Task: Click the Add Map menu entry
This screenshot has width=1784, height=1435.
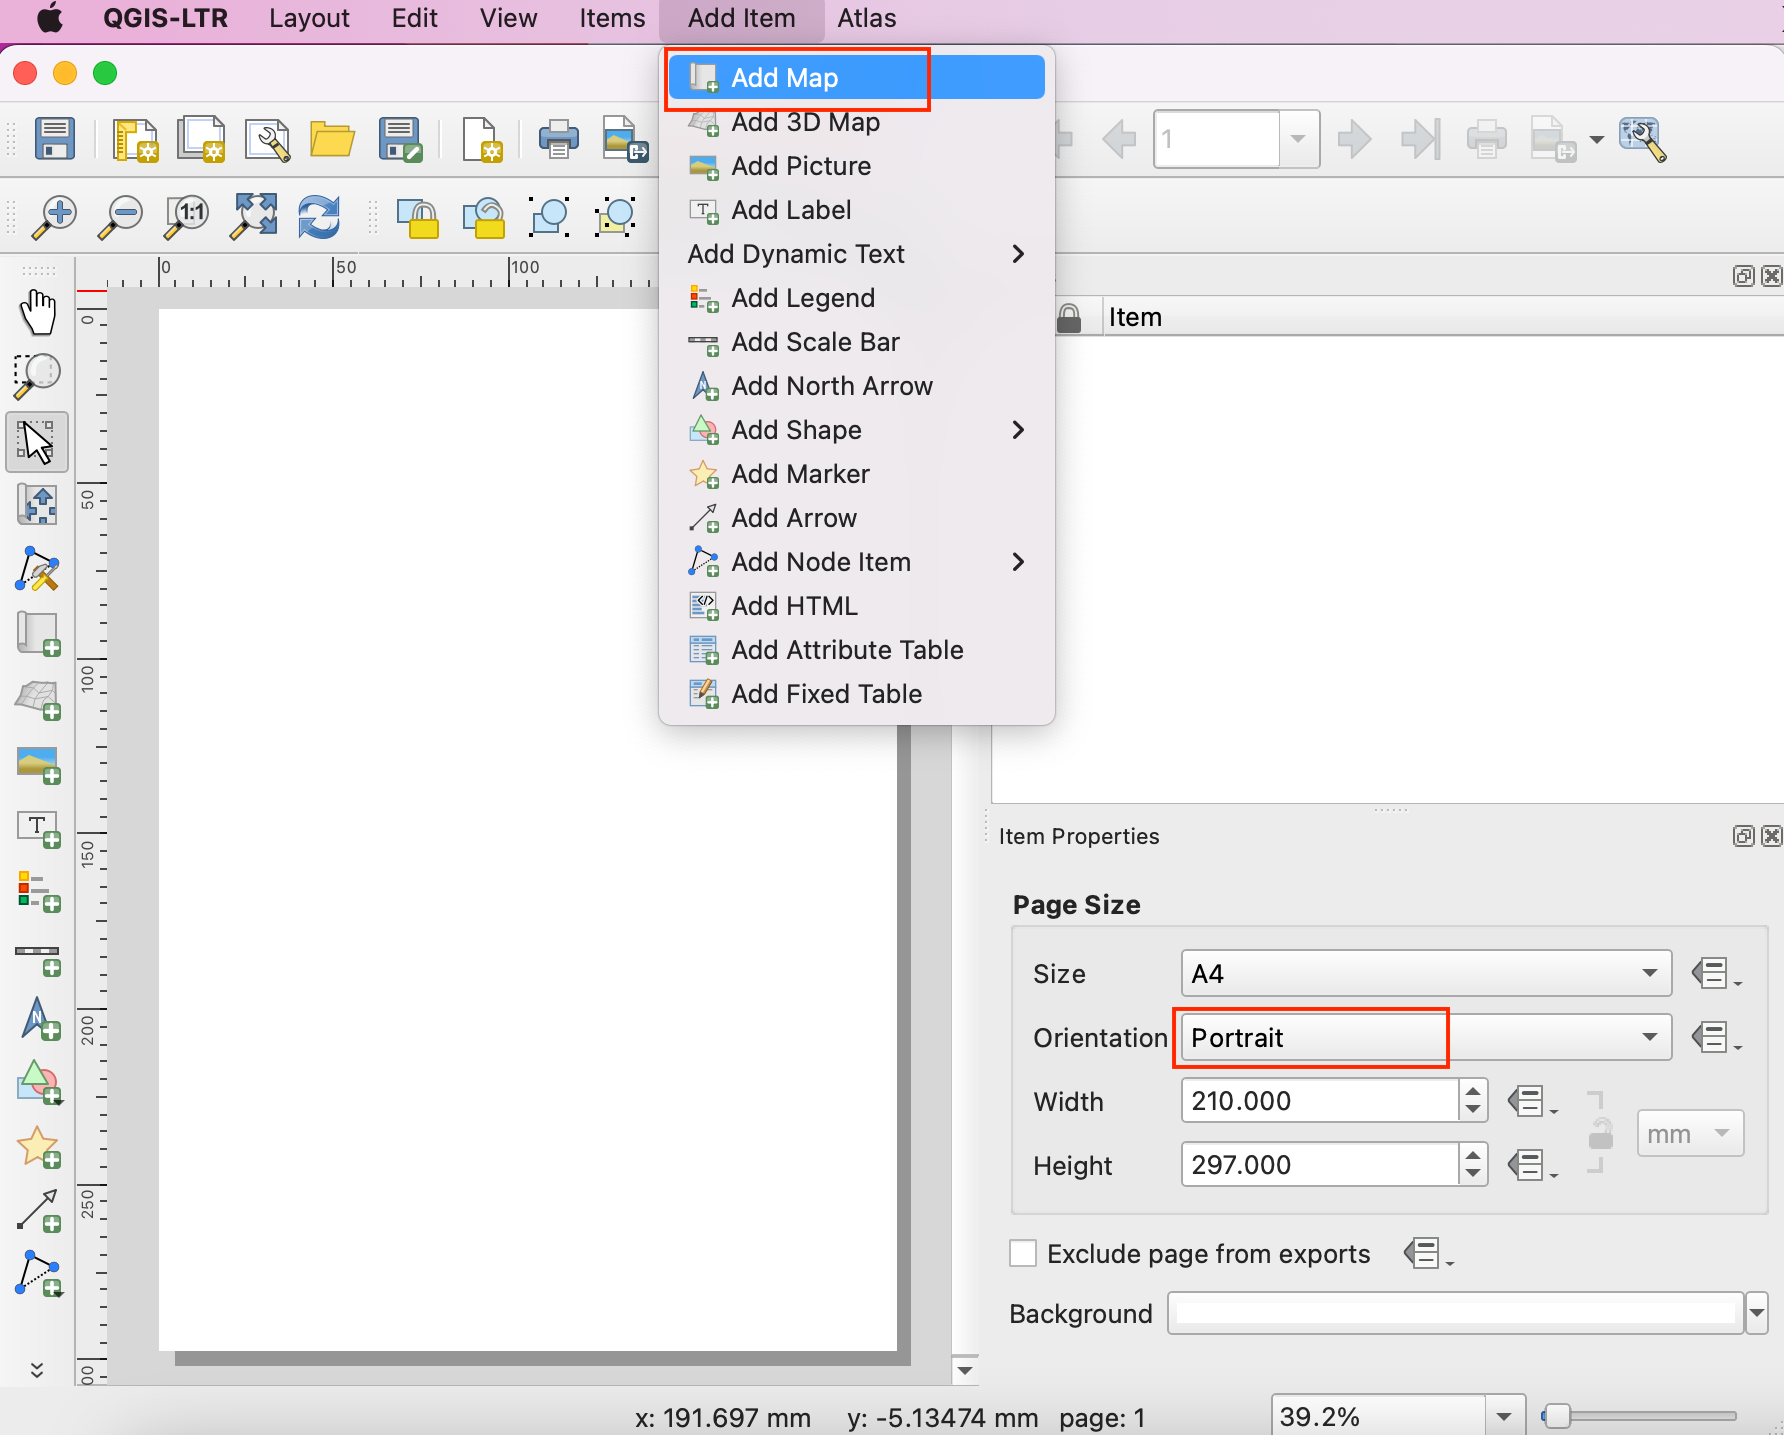Action: [784, 78]
